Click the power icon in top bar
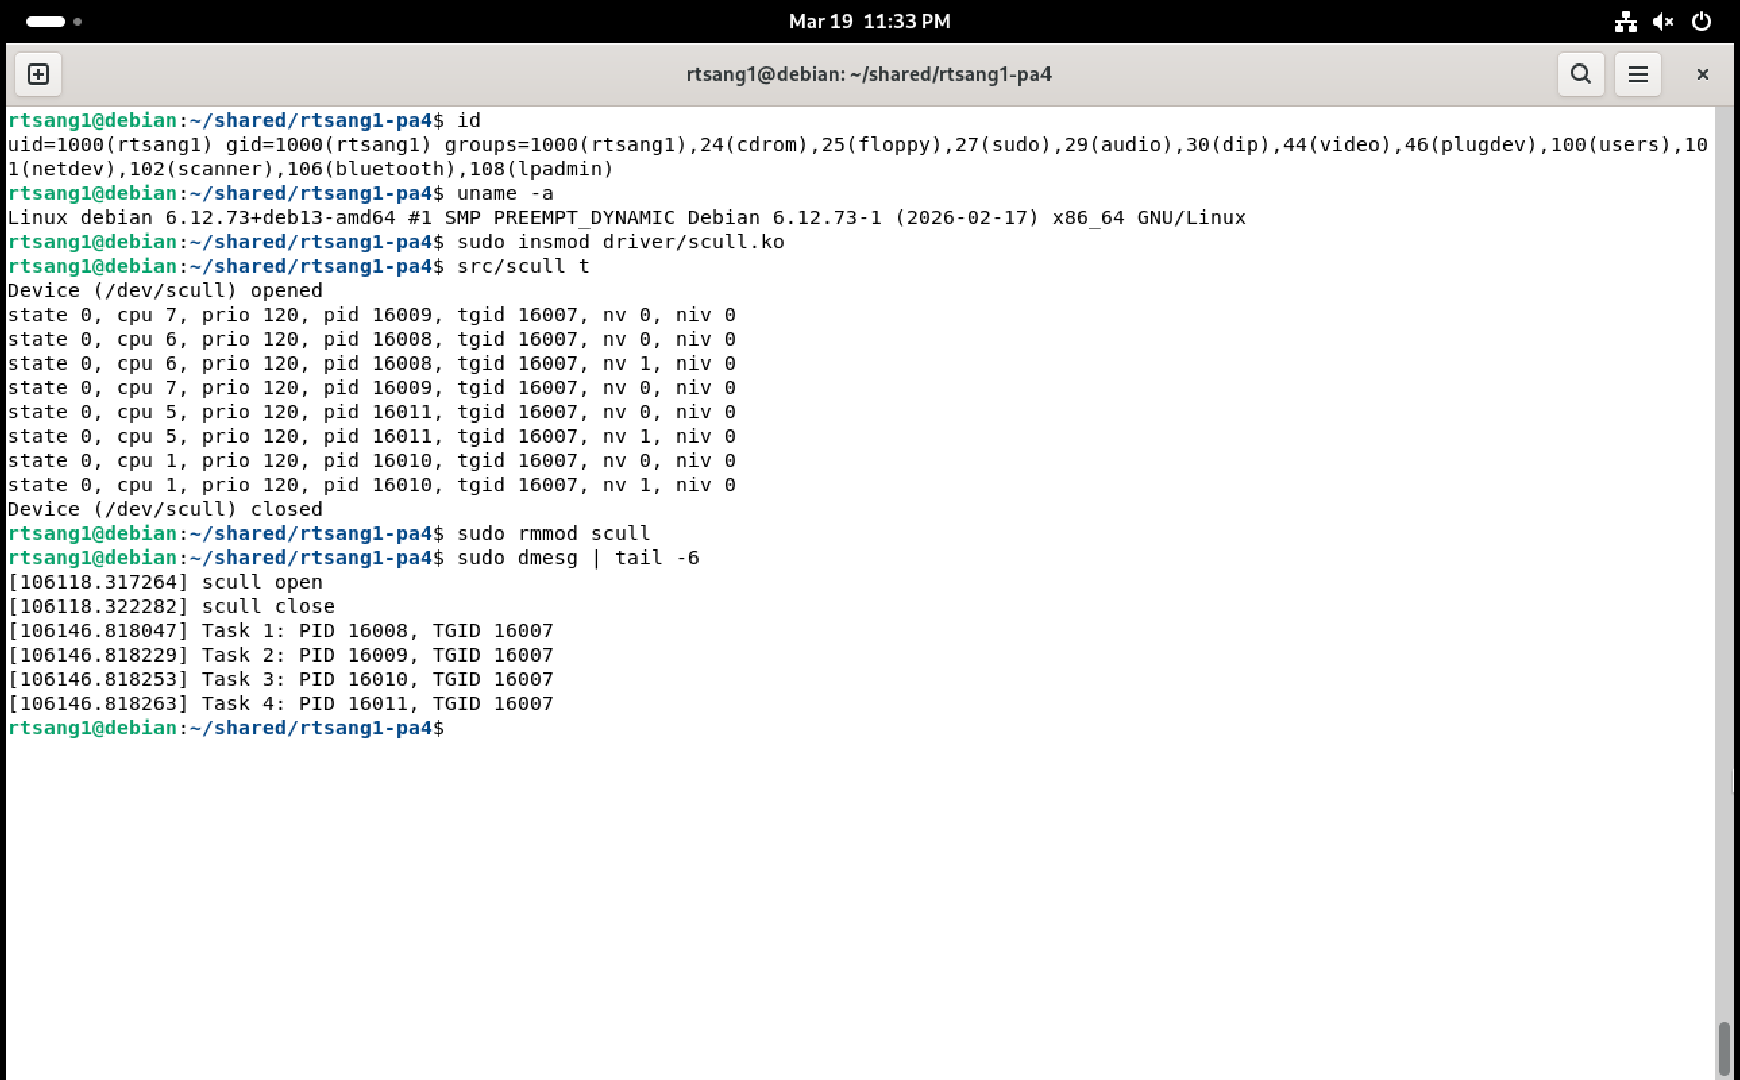1740x1080 pixels. (x=1701, y=21)
